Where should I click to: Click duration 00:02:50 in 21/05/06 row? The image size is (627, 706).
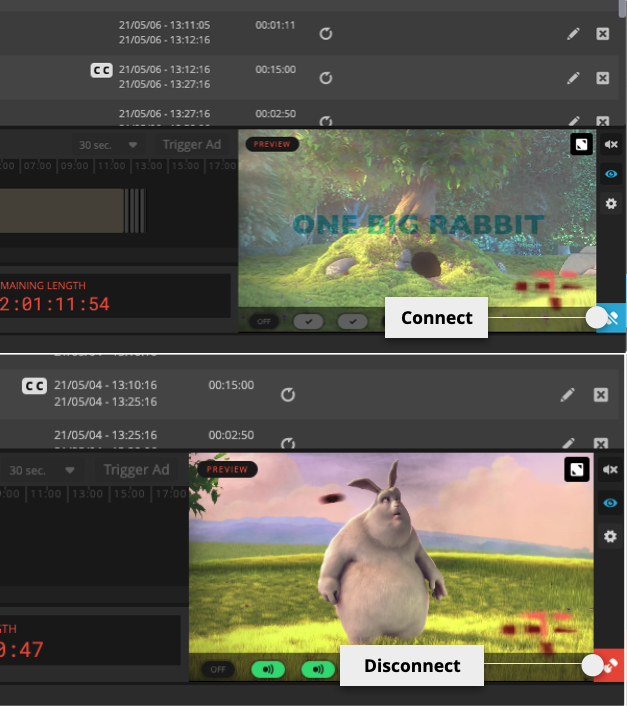275,113
